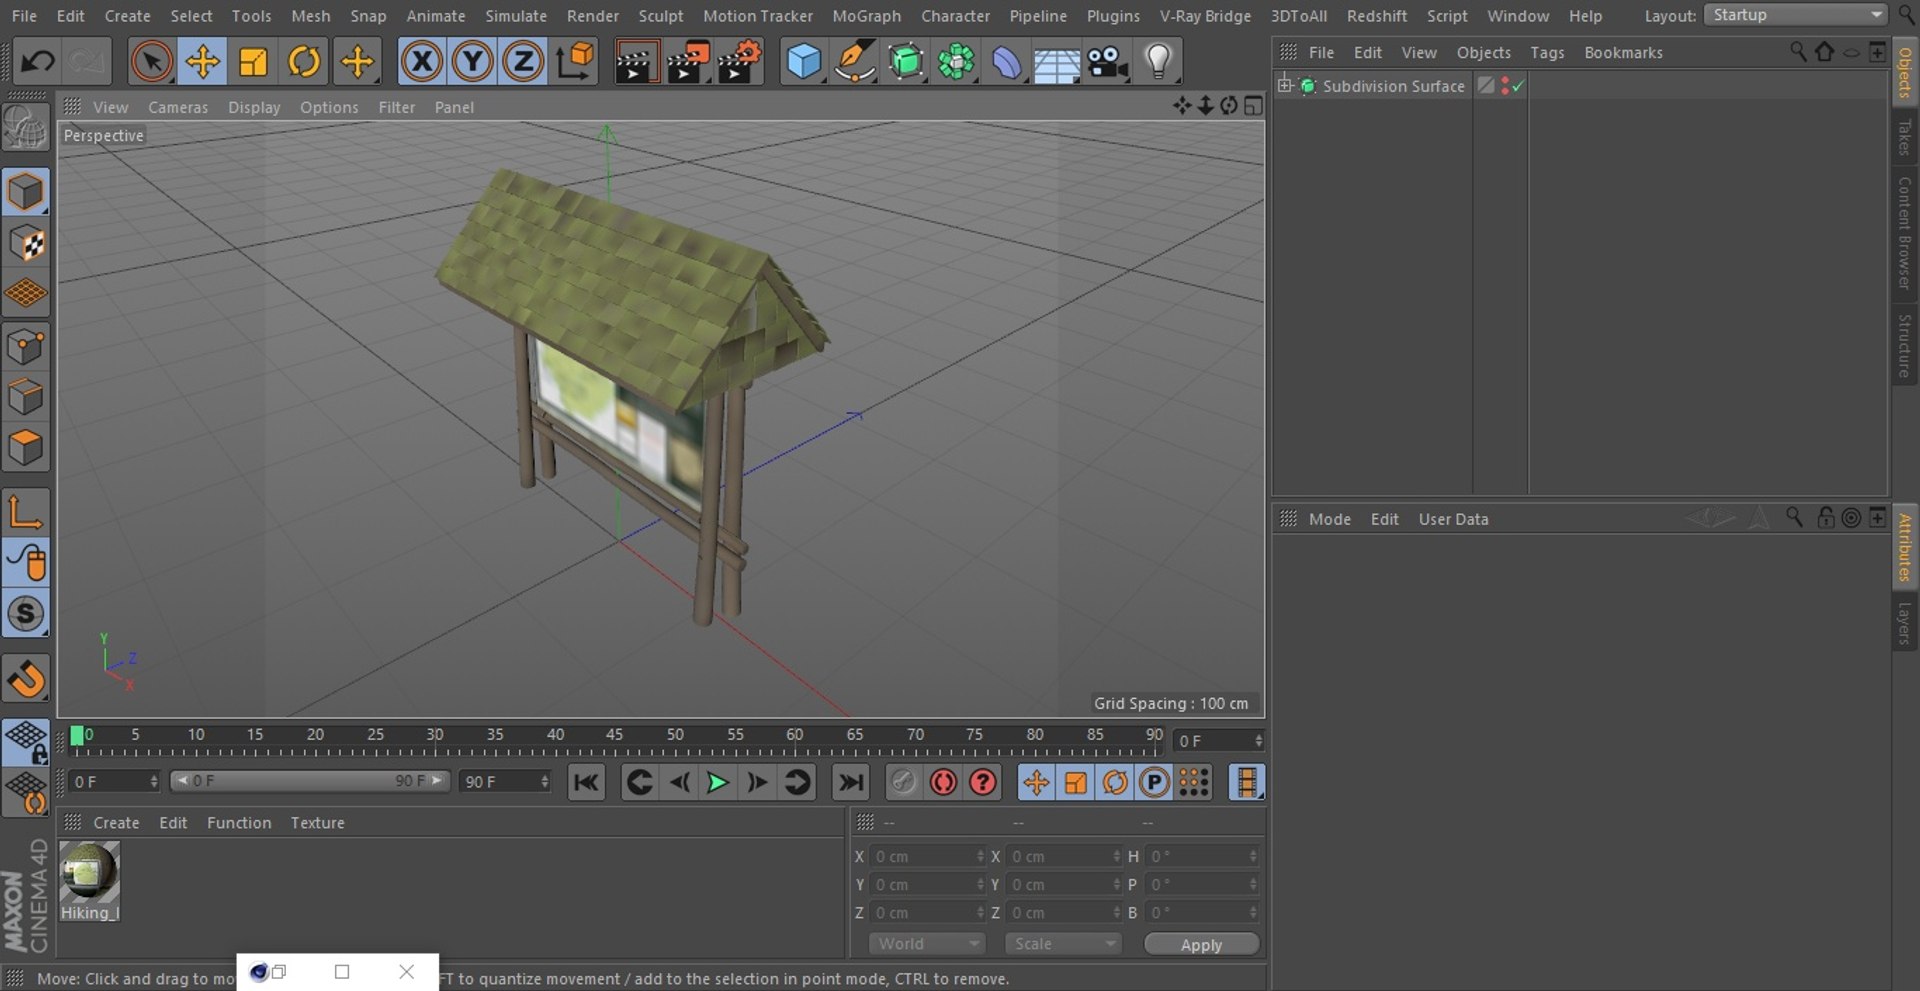Open Object Manager Tags menu

point(1547,52)
